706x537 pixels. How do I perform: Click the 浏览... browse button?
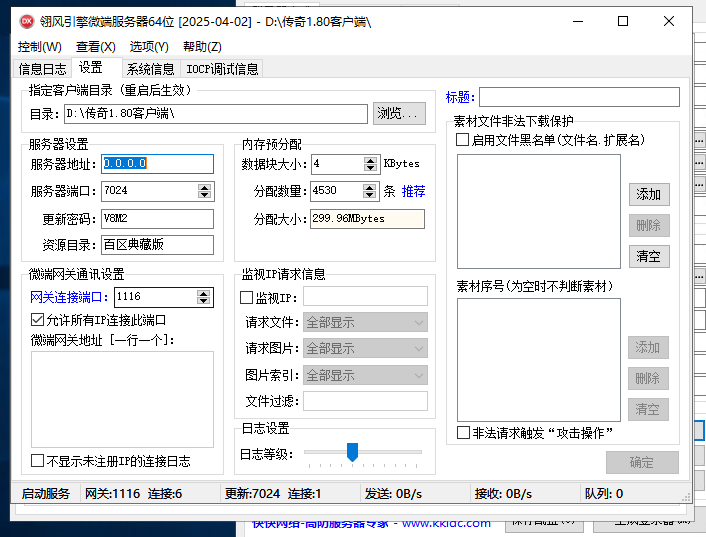pyautogui.click(x=399, y=113)
